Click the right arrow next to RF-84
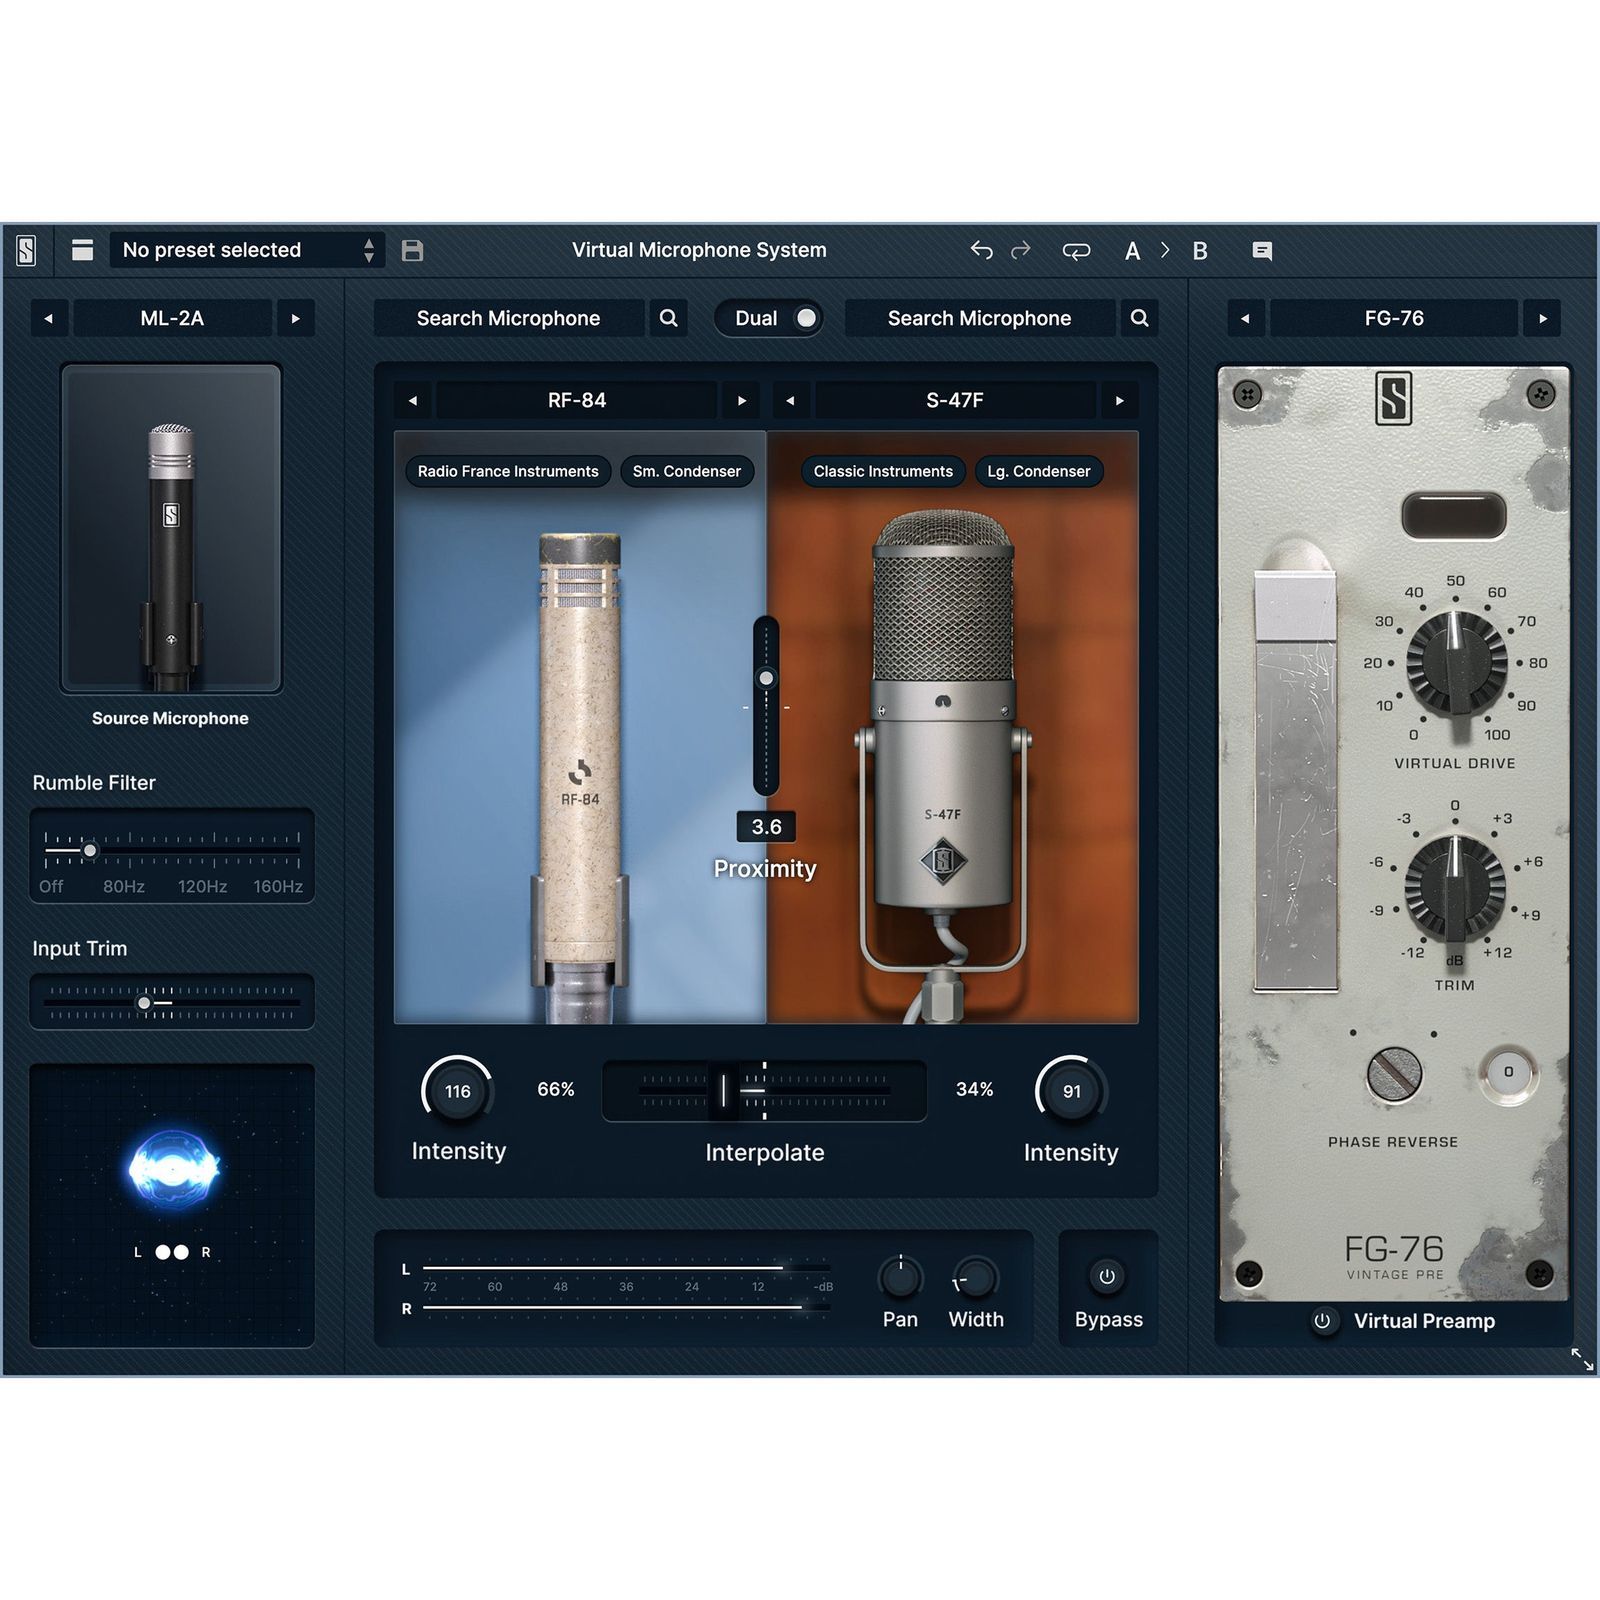The width and height of the screenshot is (1600, 1600). [742, 400]
